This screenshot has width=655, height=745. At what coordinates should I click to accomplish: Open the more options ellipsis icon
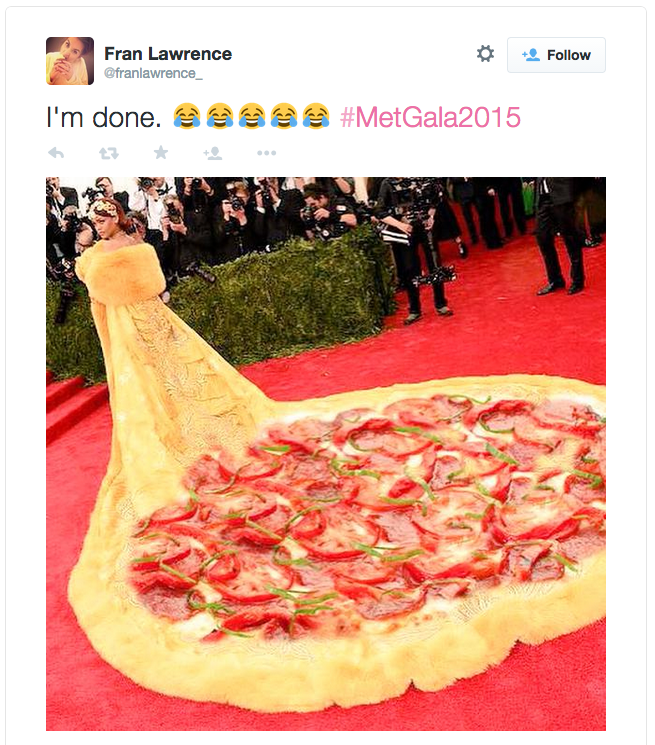[x=266, y=153]
